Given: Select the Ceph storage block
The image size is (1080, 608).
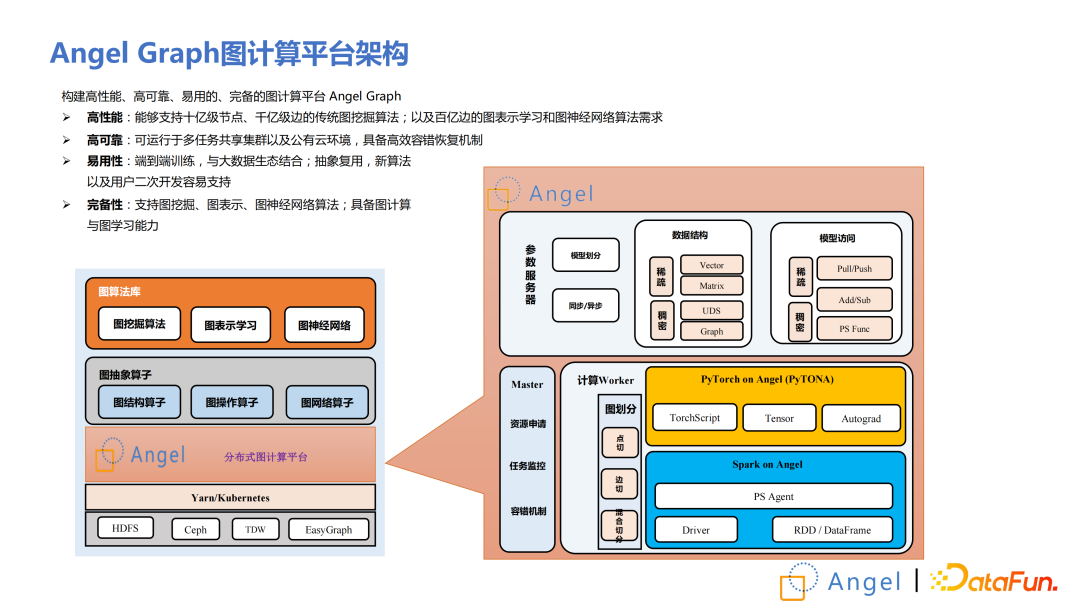Looking at the screenshot, I should click(x=195, y=528).
